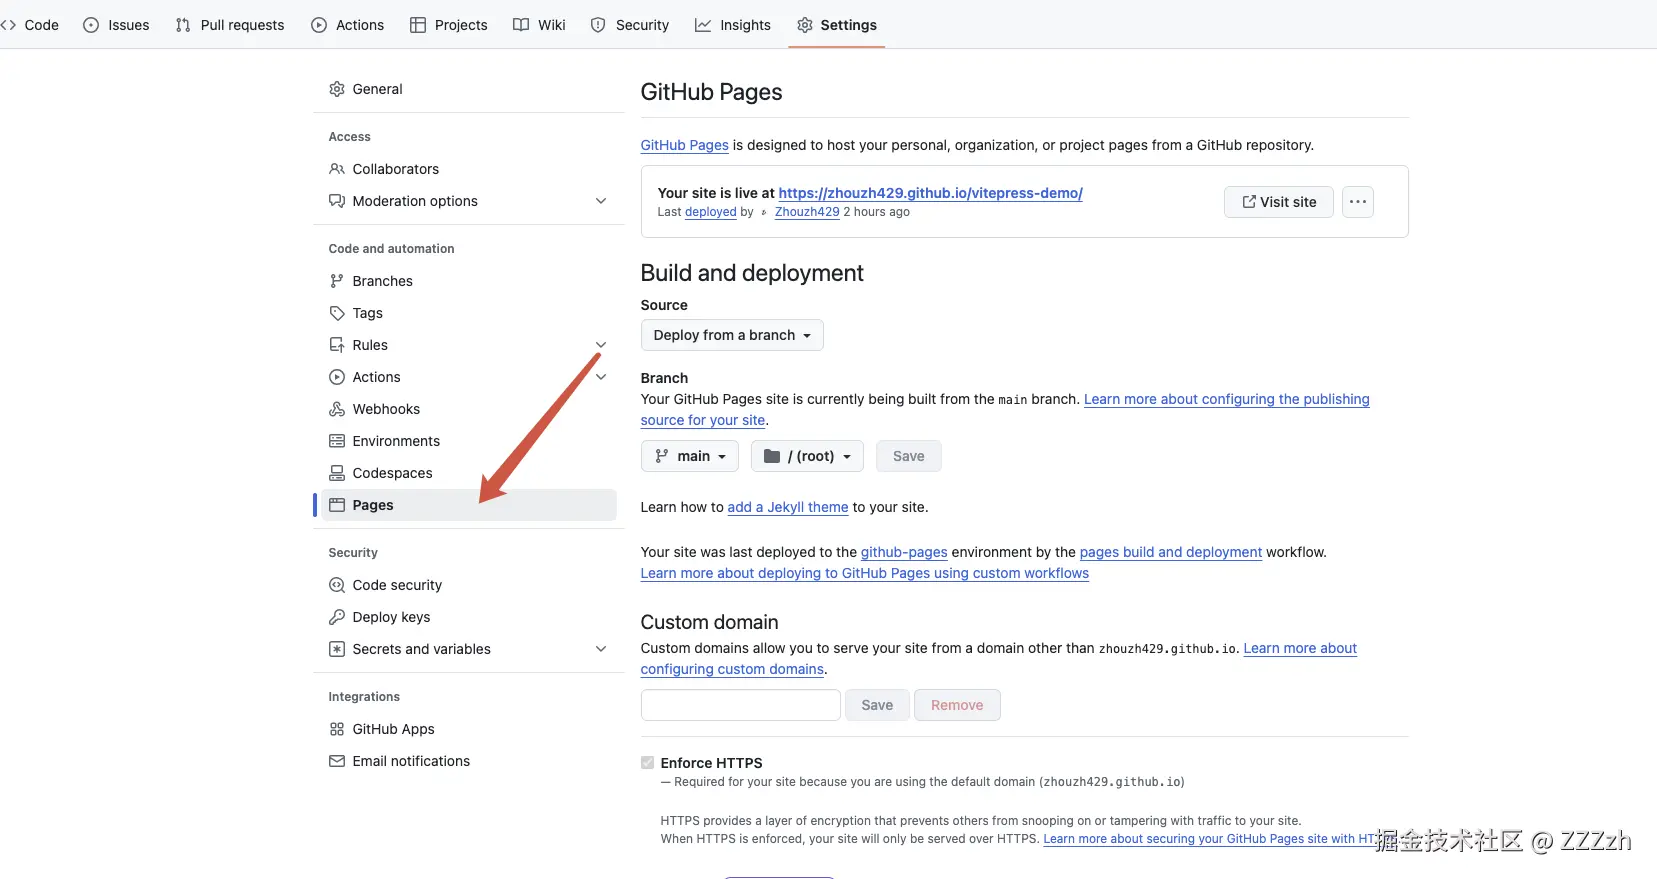Open the live site URL link
This screenshot has width=1657, height=879.
pyautogui.click(x=930, y=193)
